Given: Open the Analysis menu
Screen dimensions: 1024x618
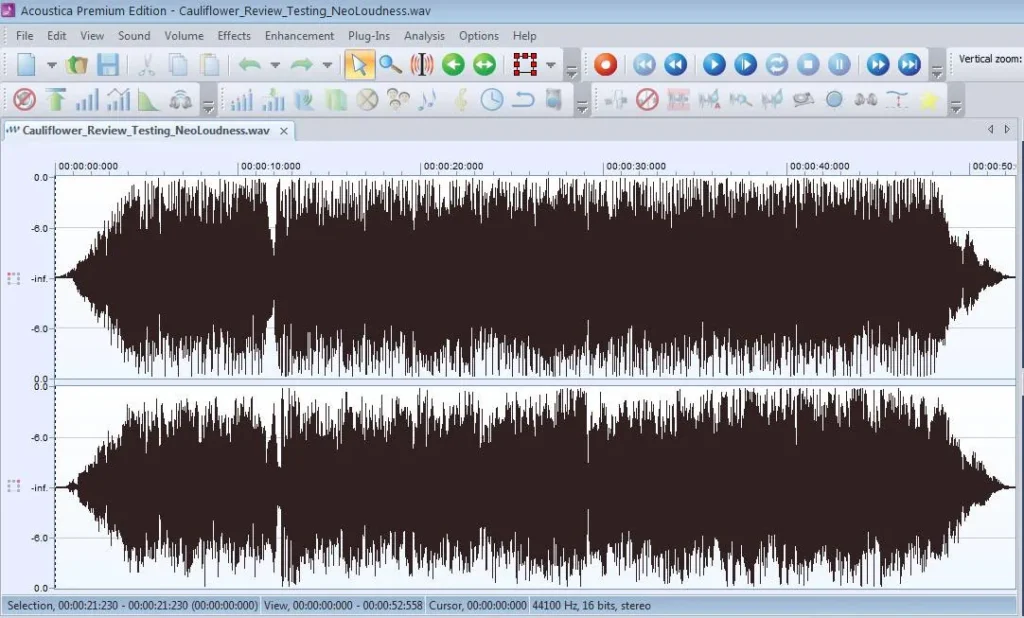Looking at the screenshot, I should 424,36.
